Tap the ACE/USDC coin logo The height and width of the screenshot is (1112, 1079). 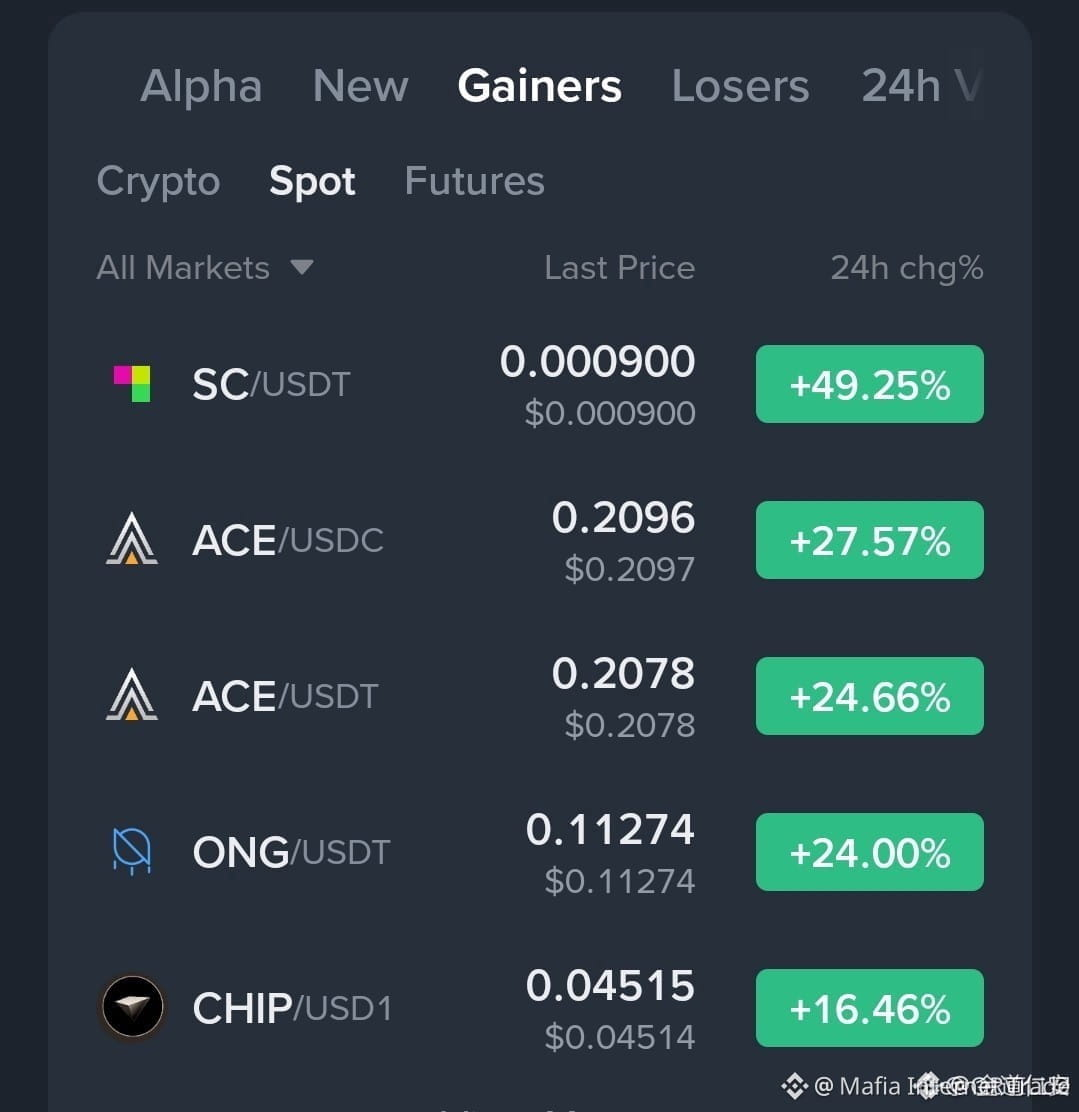(x=132, y=539)
